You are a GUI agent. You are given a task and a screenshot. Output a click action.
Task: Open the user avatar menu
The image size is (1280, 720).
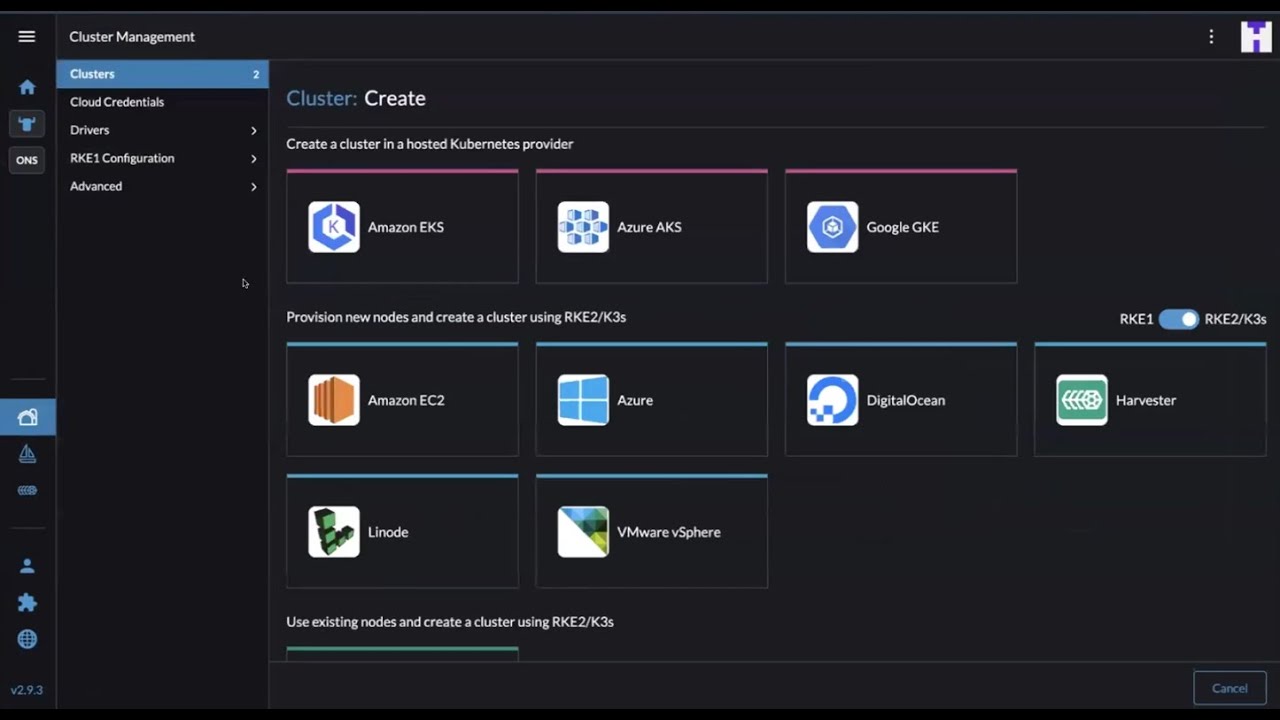pyautogui.click(x=1256, y=37)
